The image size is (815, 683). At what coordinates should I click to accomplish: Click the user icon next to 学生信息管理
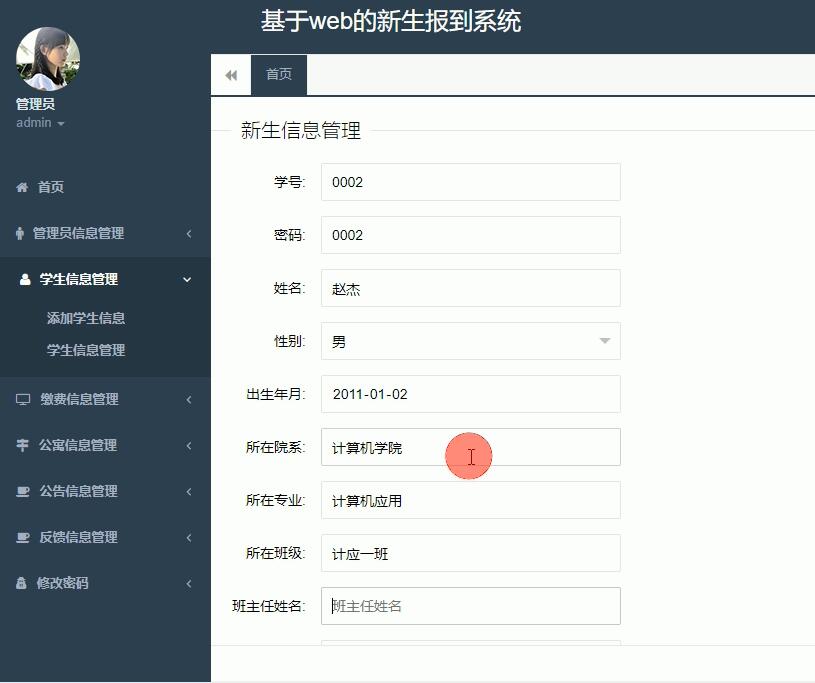coord(22,279)
